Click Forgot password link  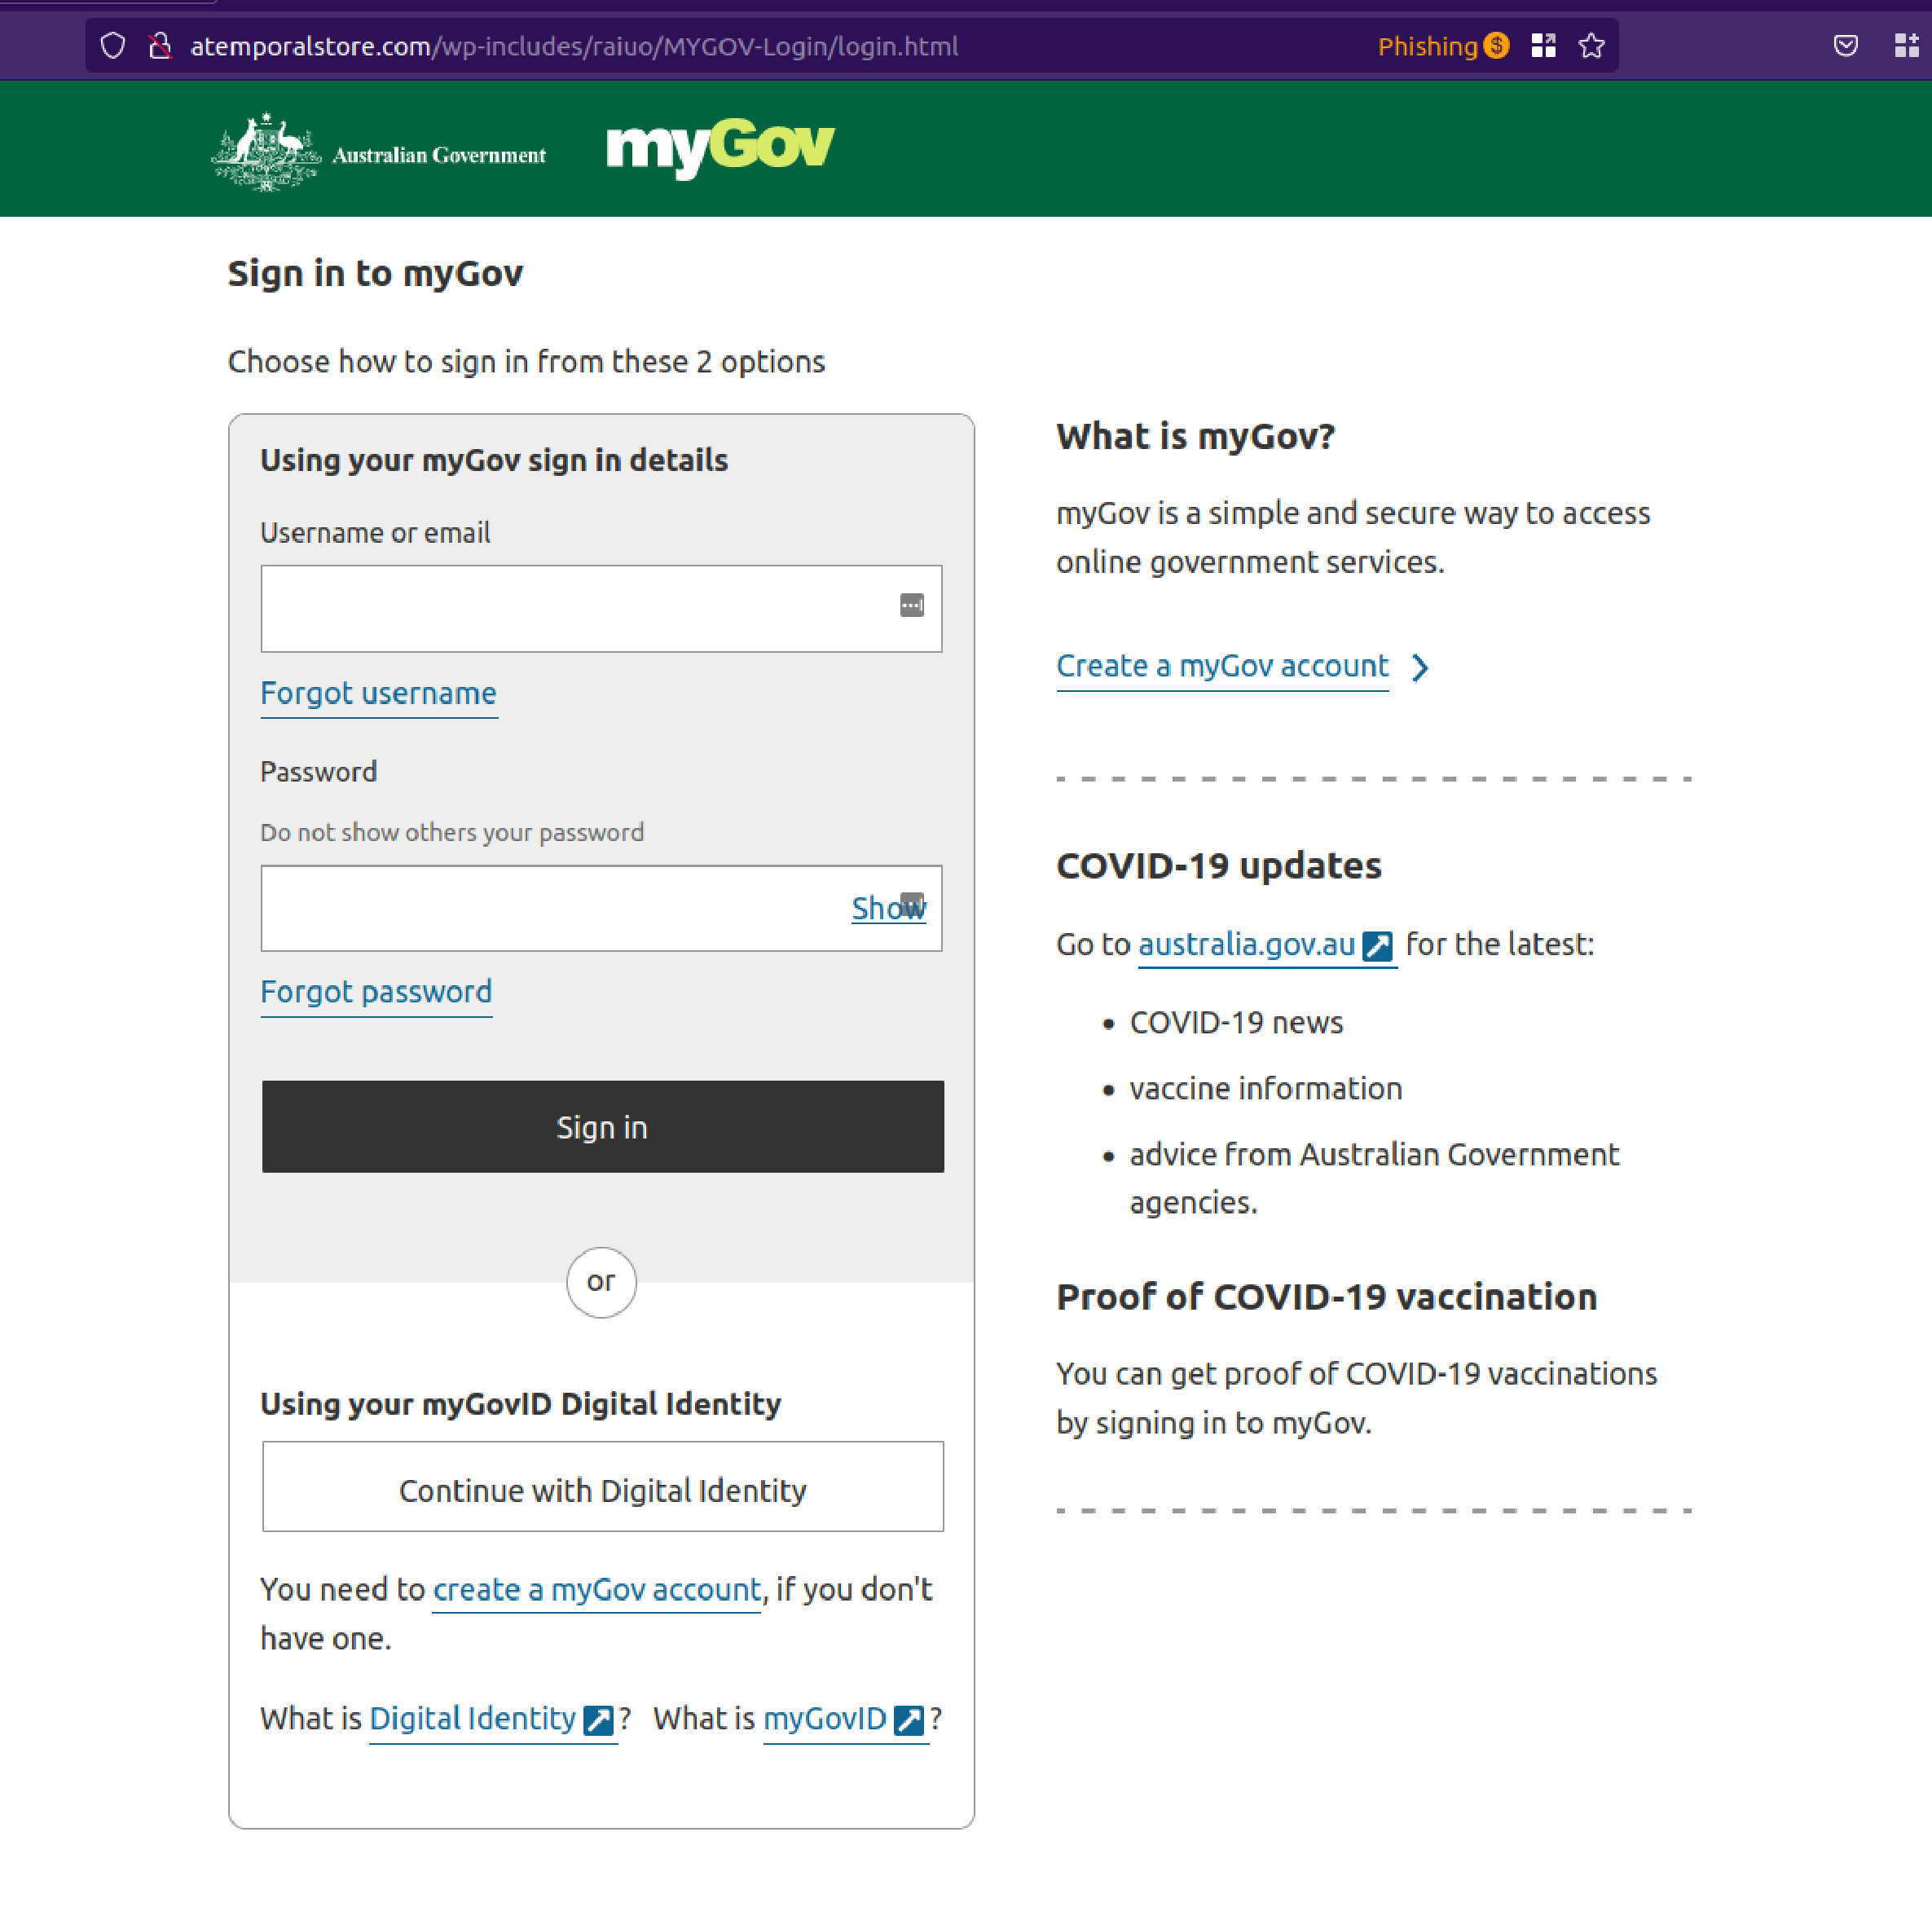pos(376,991)
